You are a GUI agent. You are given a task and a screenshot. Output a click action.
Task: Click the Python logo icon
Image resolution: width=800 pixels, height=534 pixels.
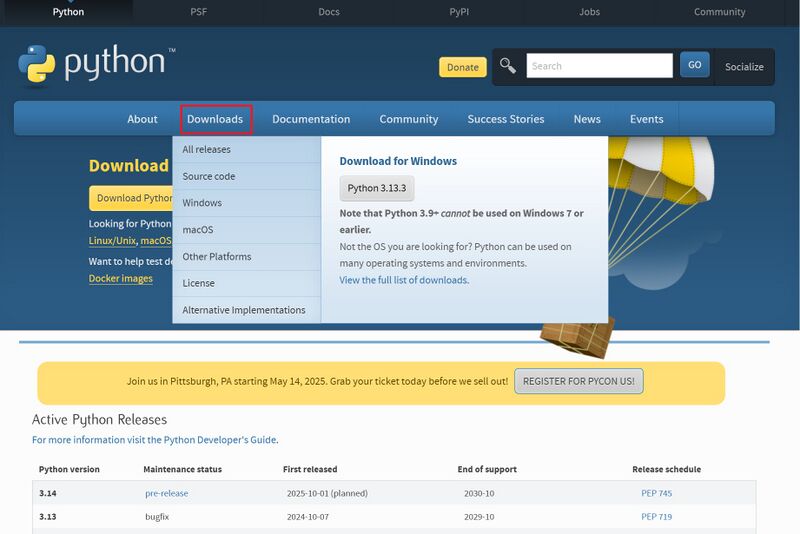37,66
